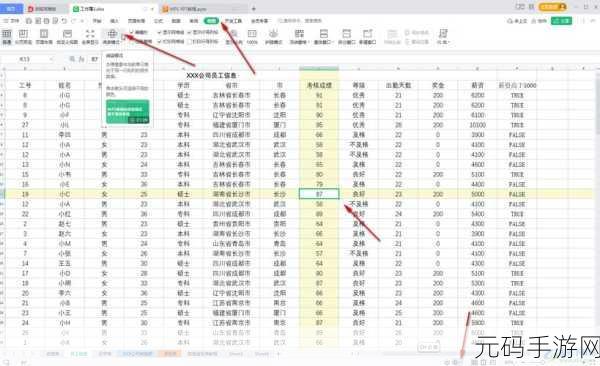
Task: Open the File (文件) menu
Action: (x=11, y=21)
